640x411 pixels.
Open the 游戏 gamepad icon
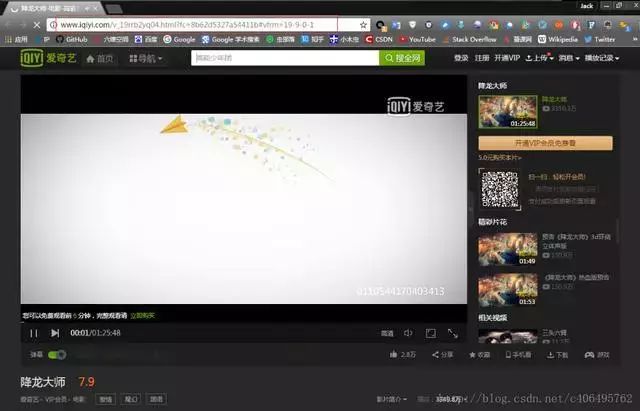coord(597,355)
